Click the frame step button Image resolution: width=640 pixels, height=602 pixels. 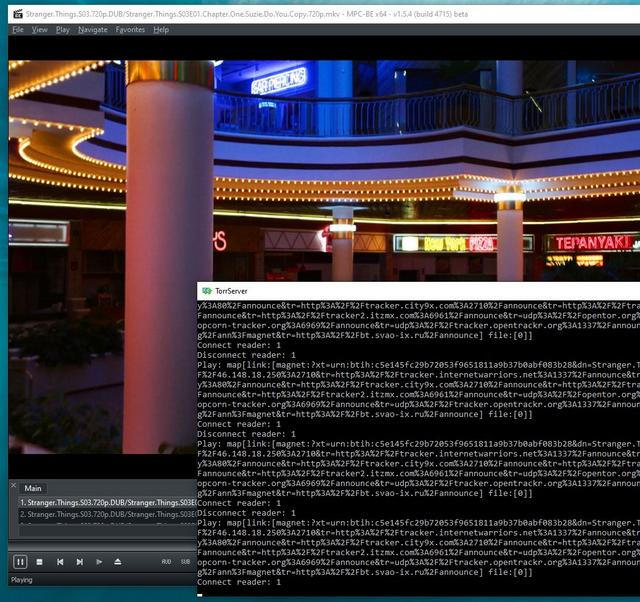click(x=99, y=562)
